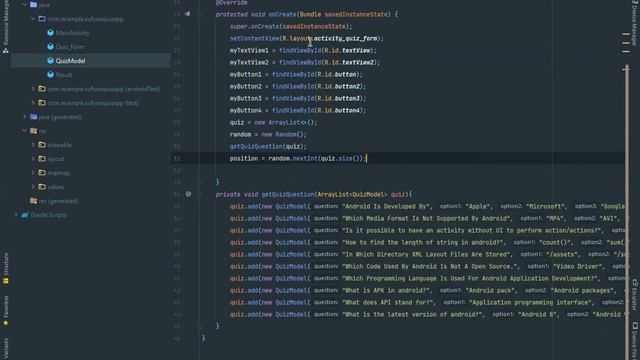This screenshot has width=640, height=360.
Task: Click the values folder icon
Action: tap(42, 187)
